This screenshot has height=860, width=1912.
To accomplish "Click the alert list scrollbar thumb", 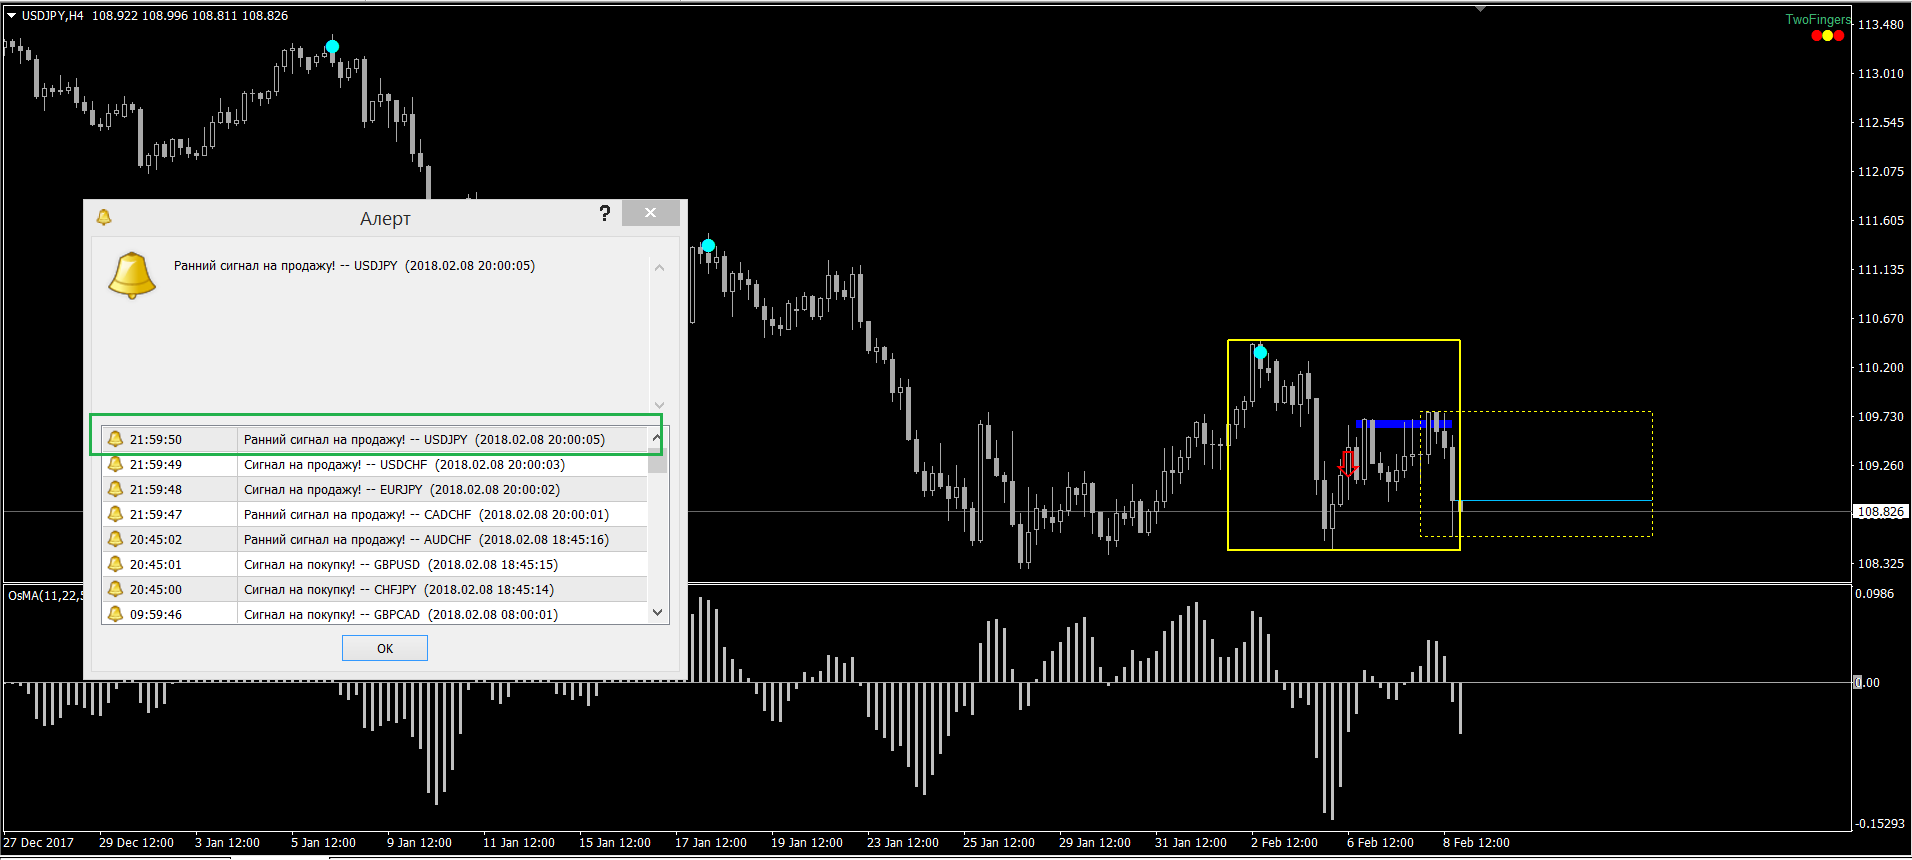I will (x=657, y=459).
